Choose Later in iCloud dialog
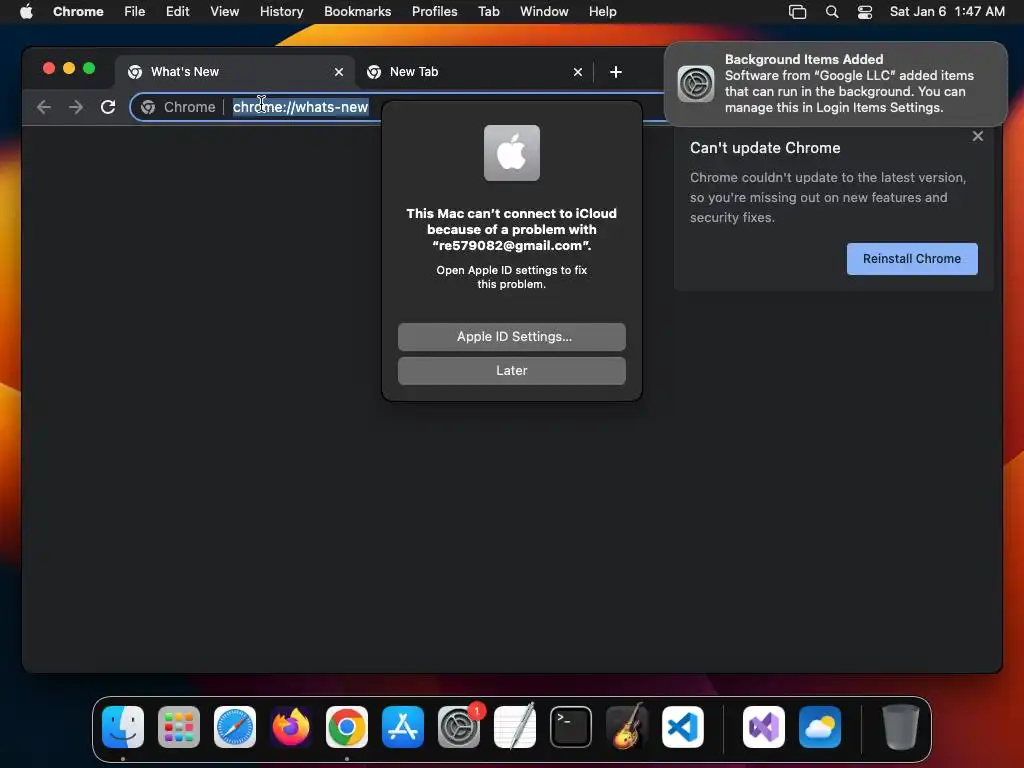Screen dimensions: 1024x768 [511, 371]
